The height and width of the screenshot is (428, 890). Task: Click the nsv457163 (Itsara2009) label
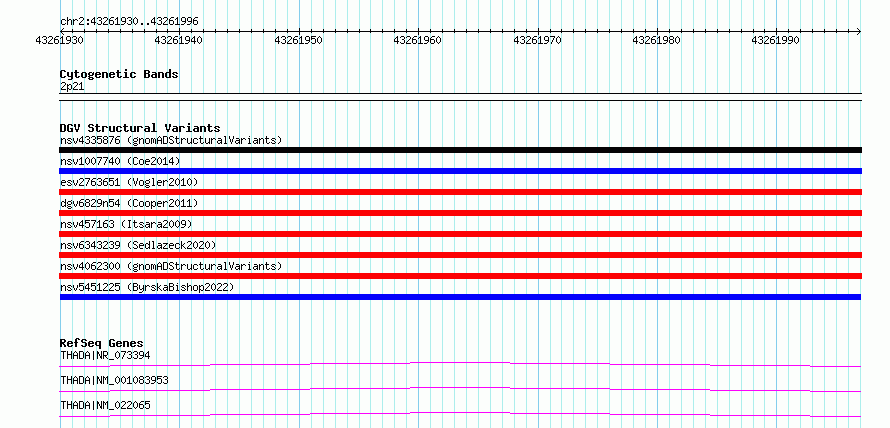pos(126,224)
